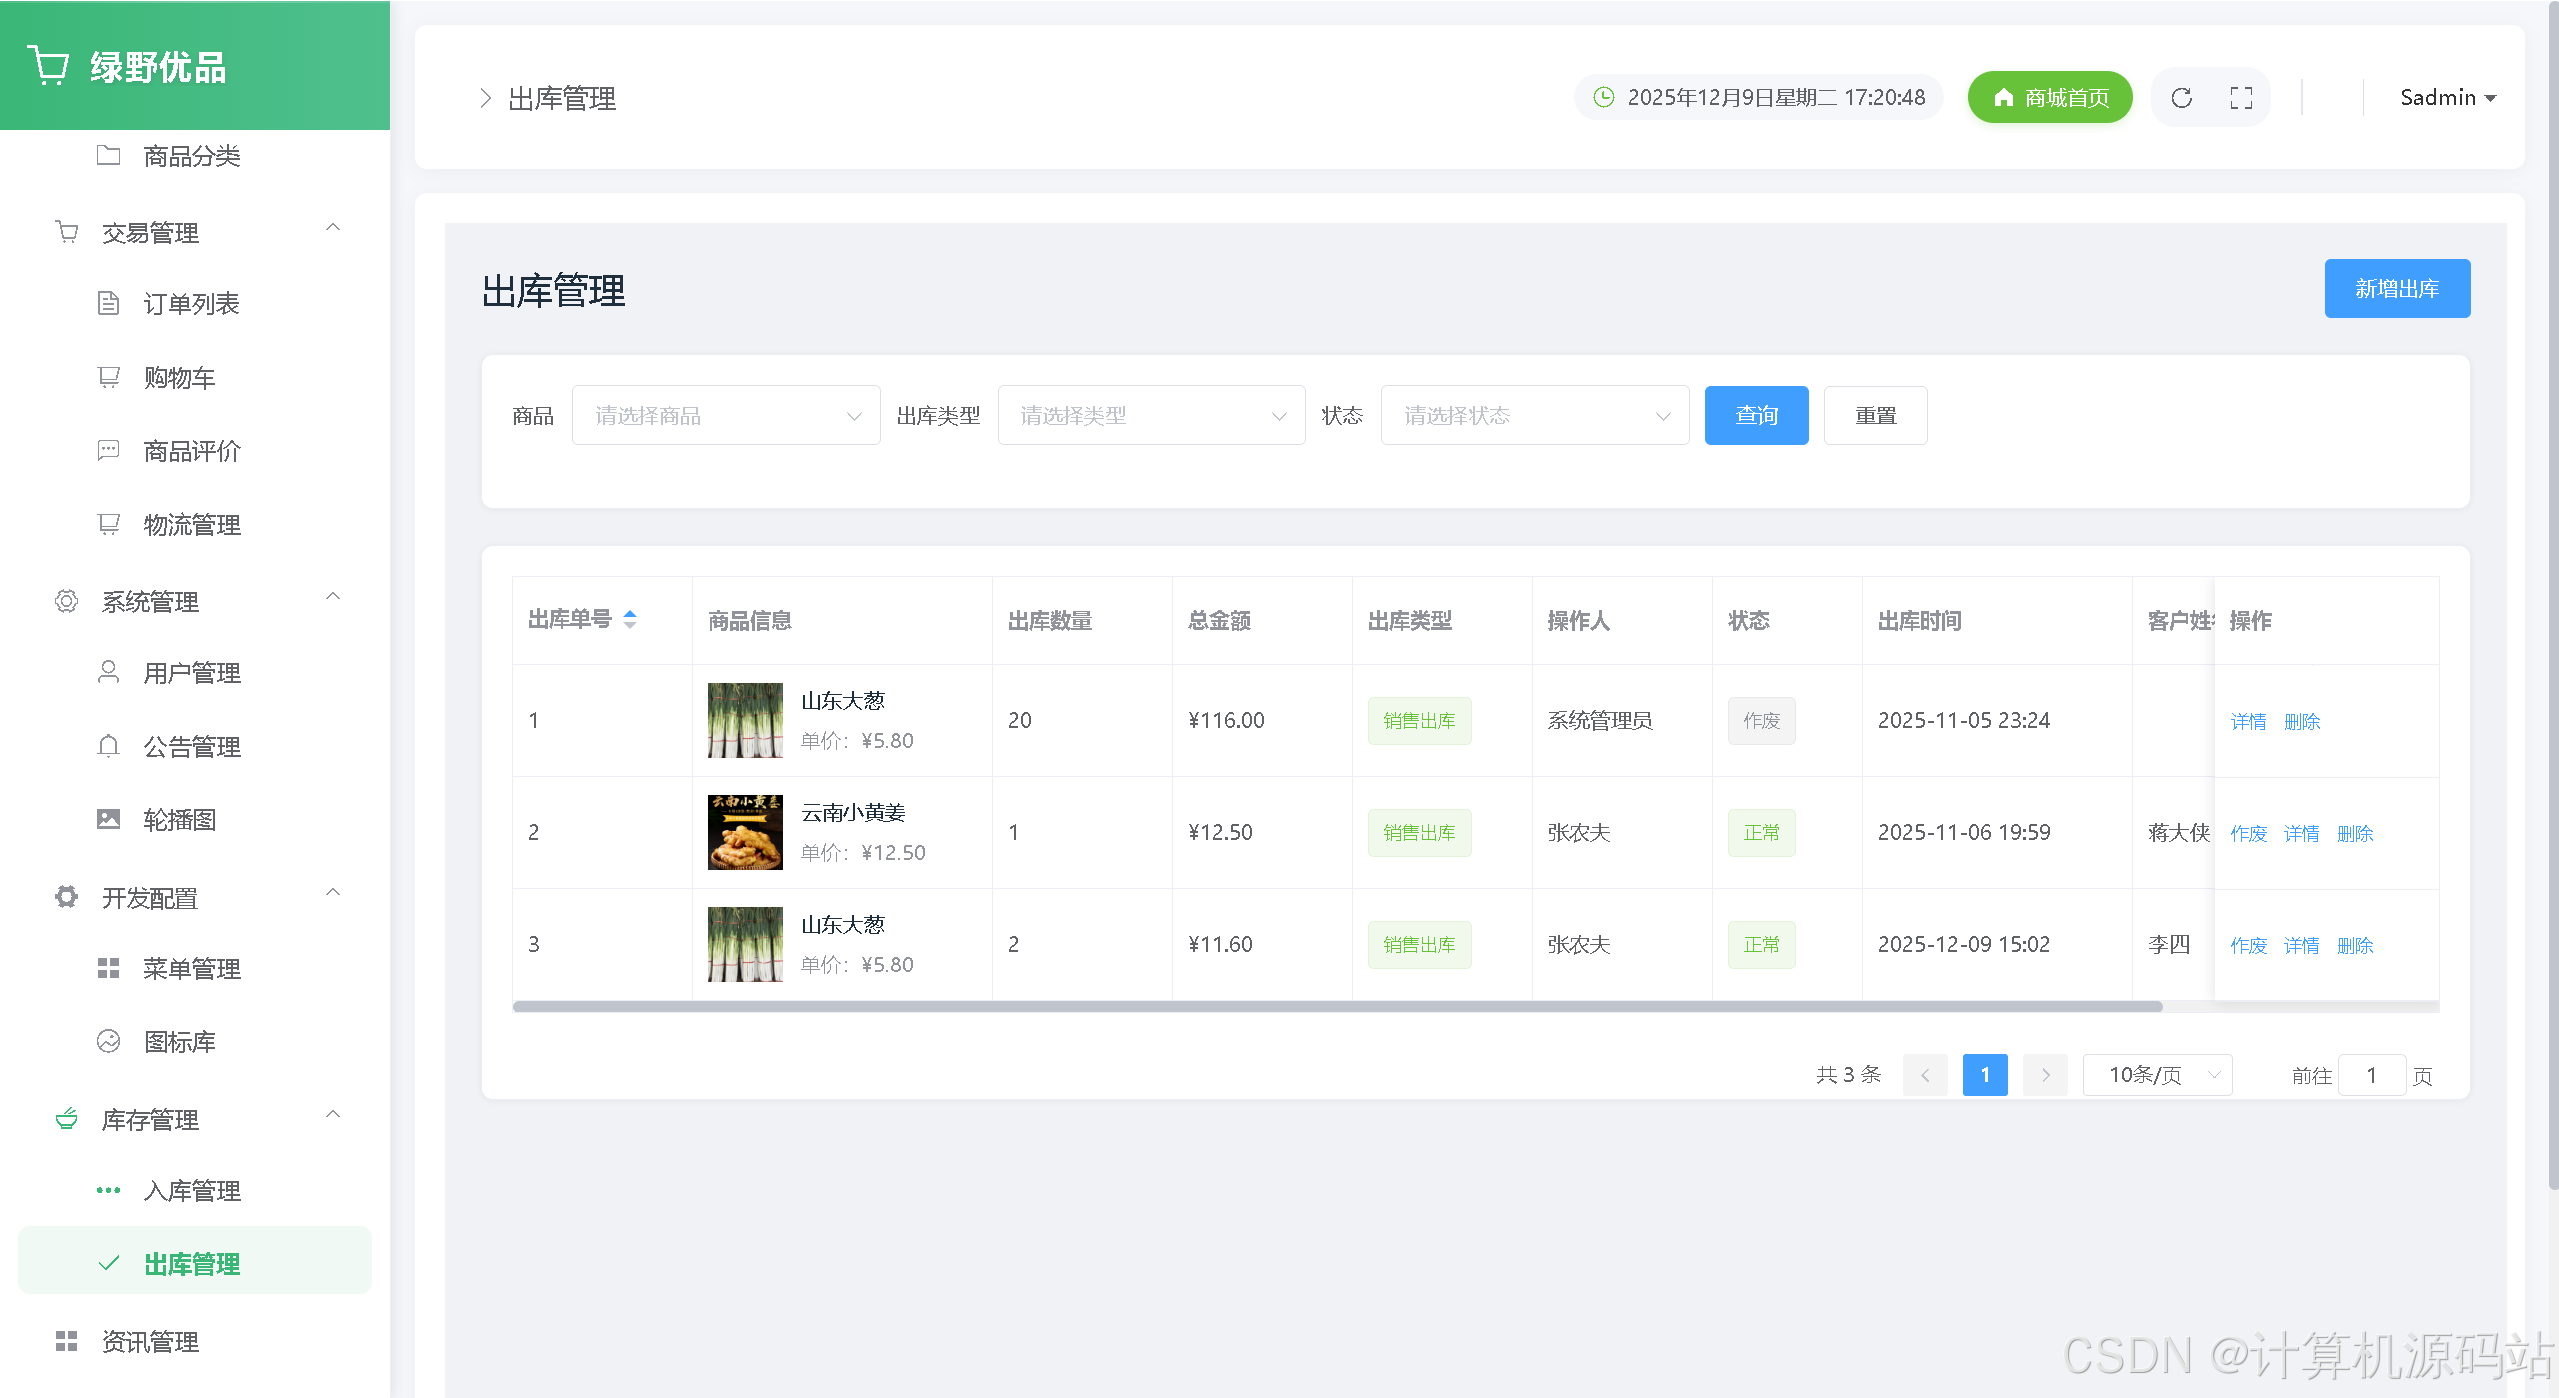Click the shopping cart logo icon
This screenshot has height=1398, width=2559.
coord(48,66)
